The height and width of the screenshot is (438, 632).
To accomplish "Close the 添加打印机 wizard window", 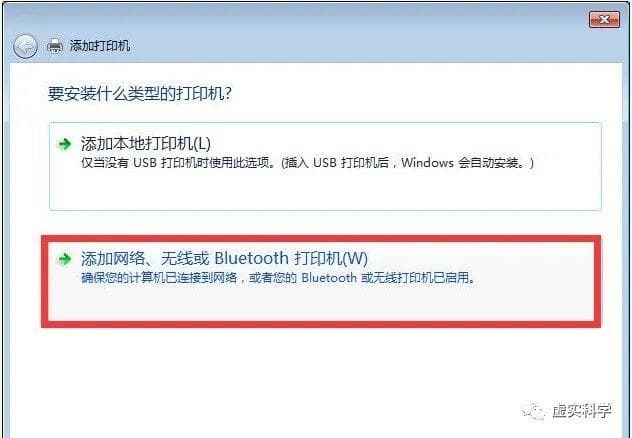I will (x=604, y=19).
